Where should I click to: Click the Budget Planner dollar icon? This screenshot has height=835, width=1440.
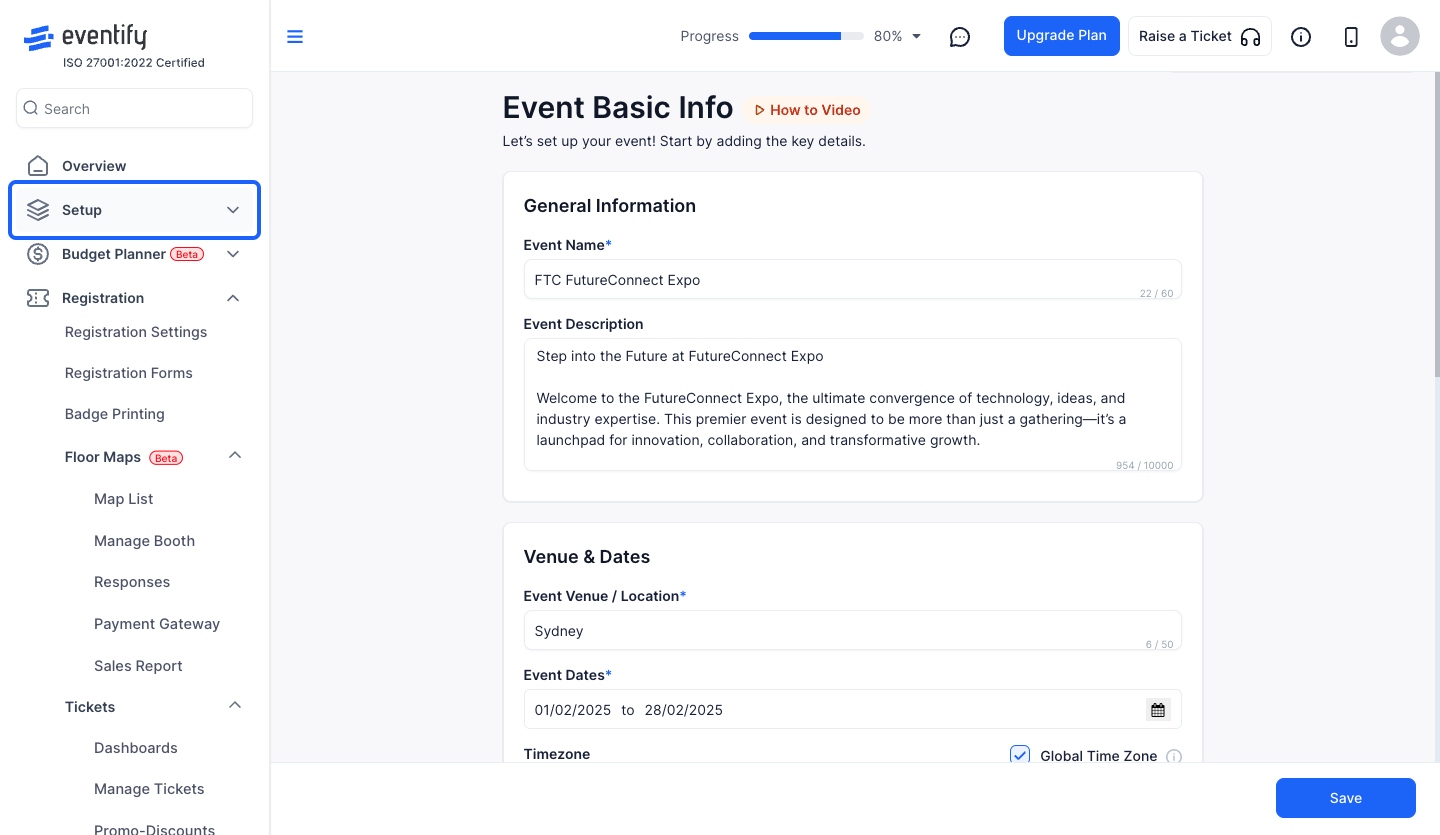[38, 254]
